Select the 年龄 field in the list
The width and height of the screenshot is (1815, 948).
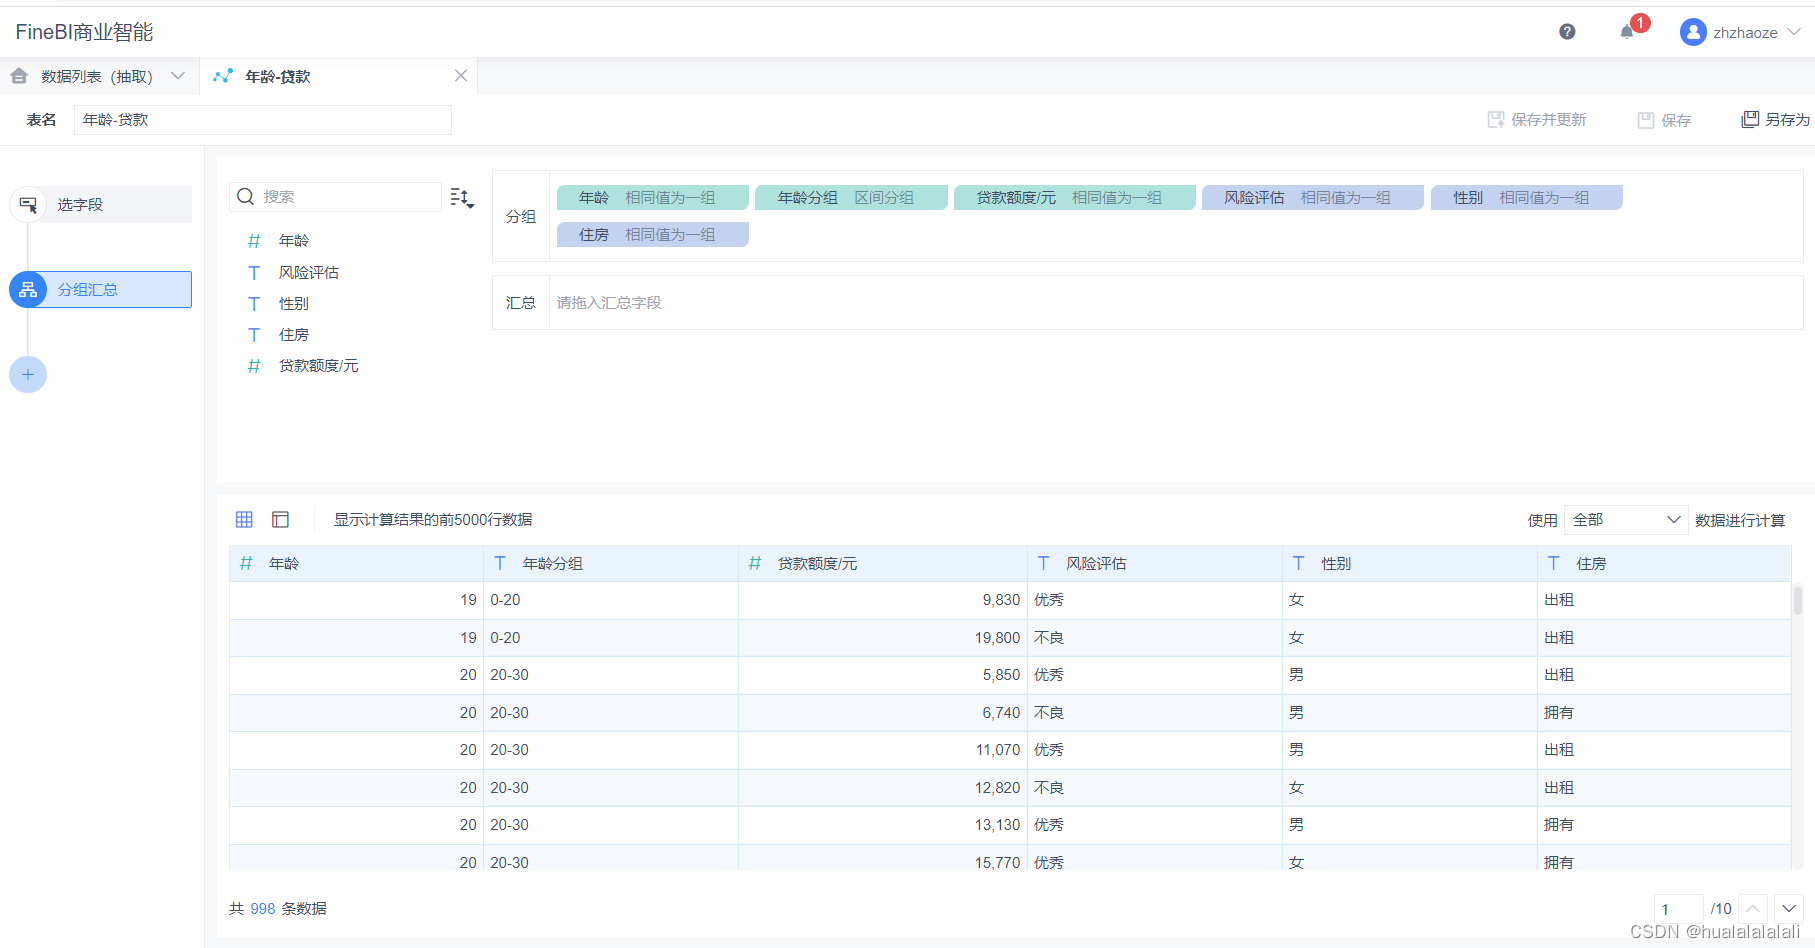tap(294, 241)
